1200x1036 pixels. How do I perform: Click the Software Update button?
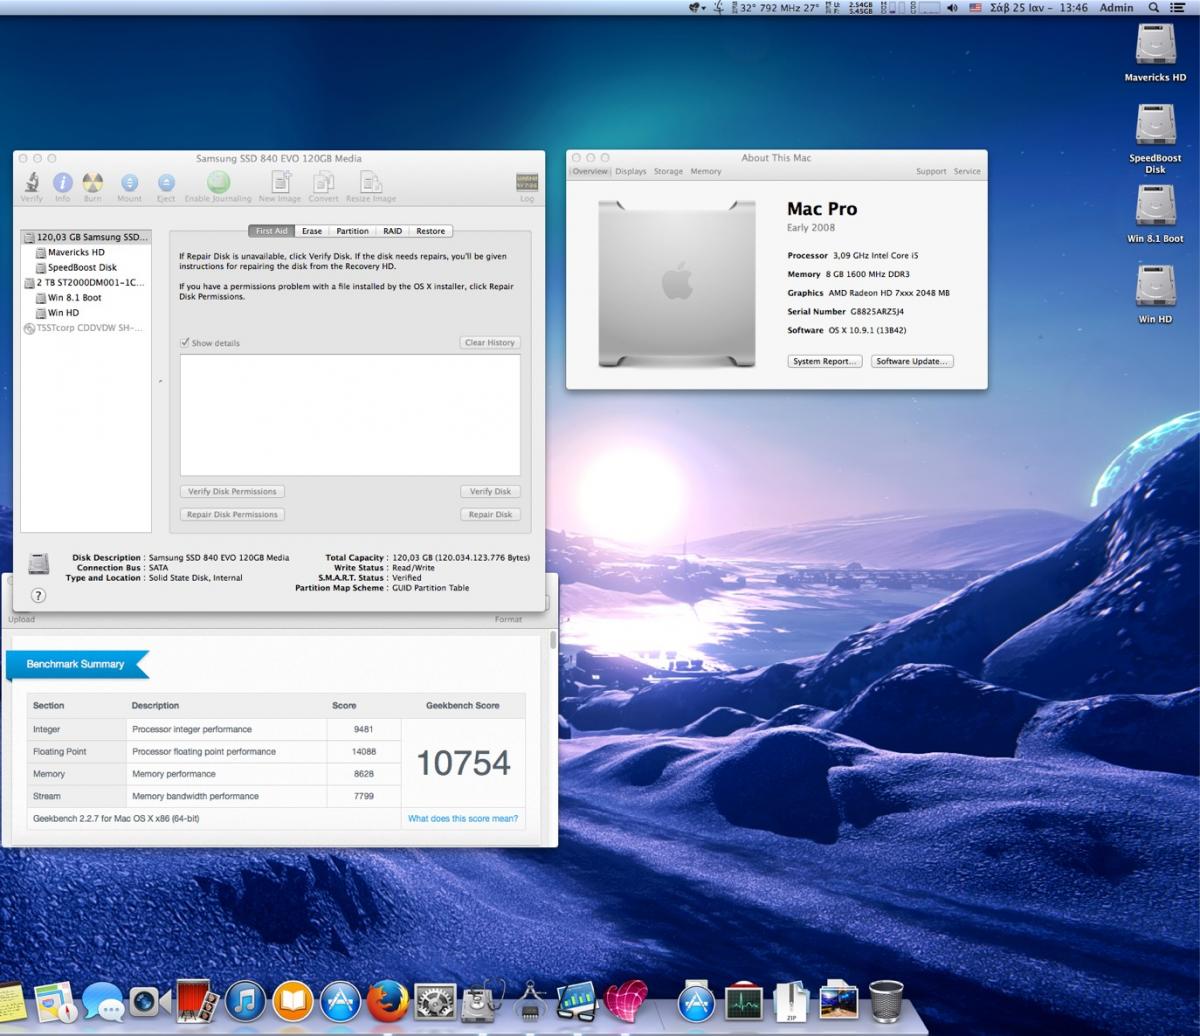[x=912, y=361]
